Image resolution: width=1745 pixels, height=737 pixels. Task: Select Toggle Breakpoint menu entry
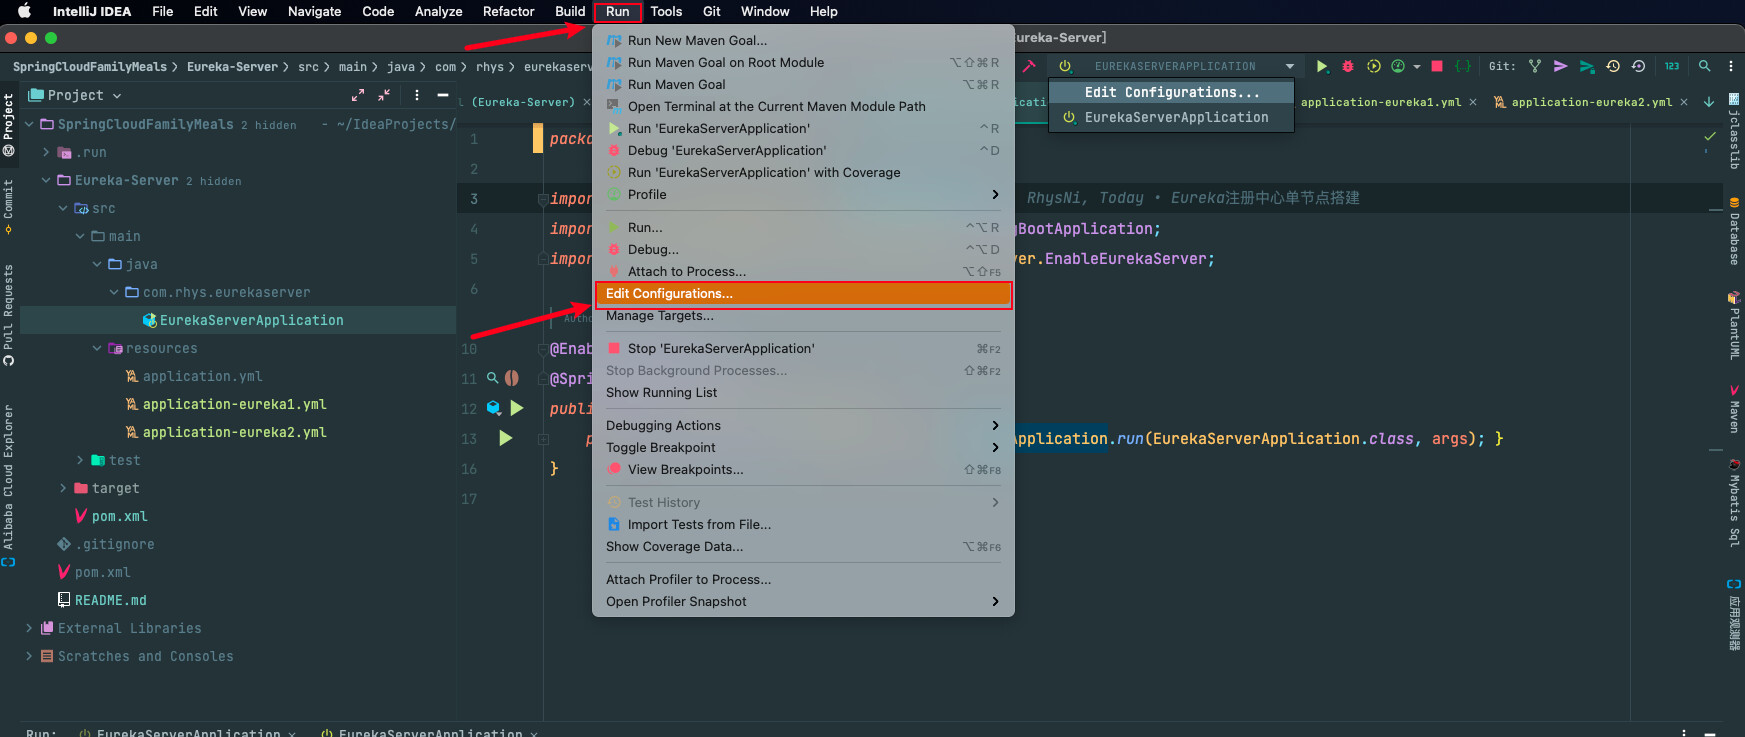(803, 447)
